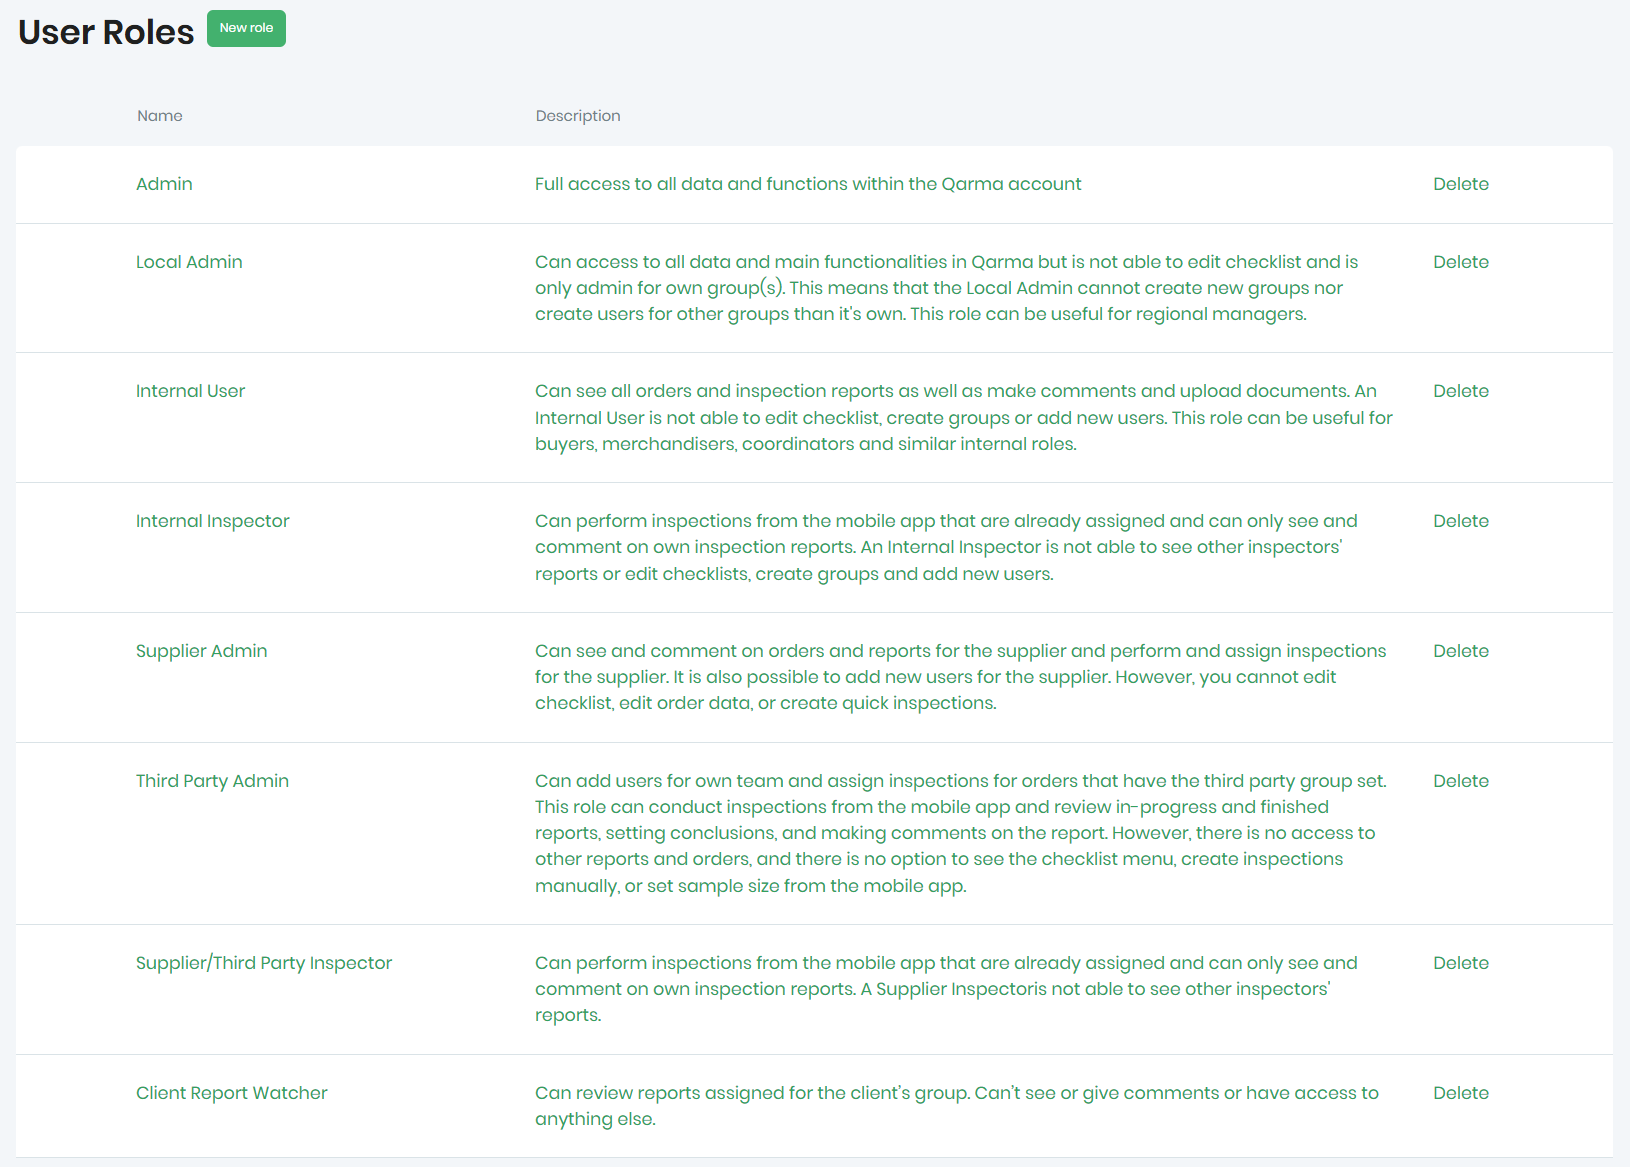Delete the Client Report Watcher role

click(1461, 1093)
